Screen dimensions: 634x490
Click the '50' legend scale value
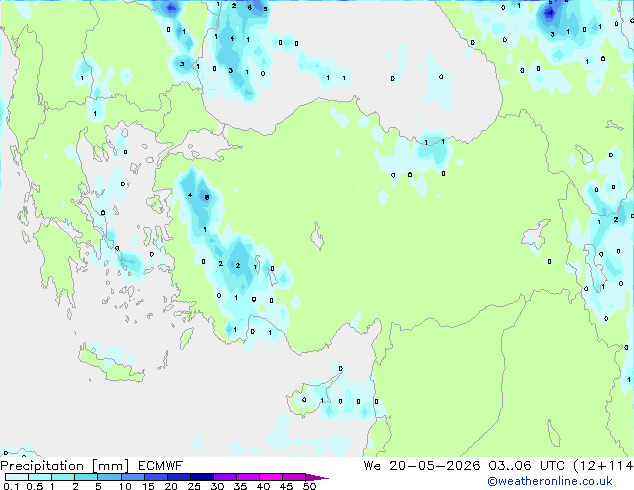click(x=309, y=486)
